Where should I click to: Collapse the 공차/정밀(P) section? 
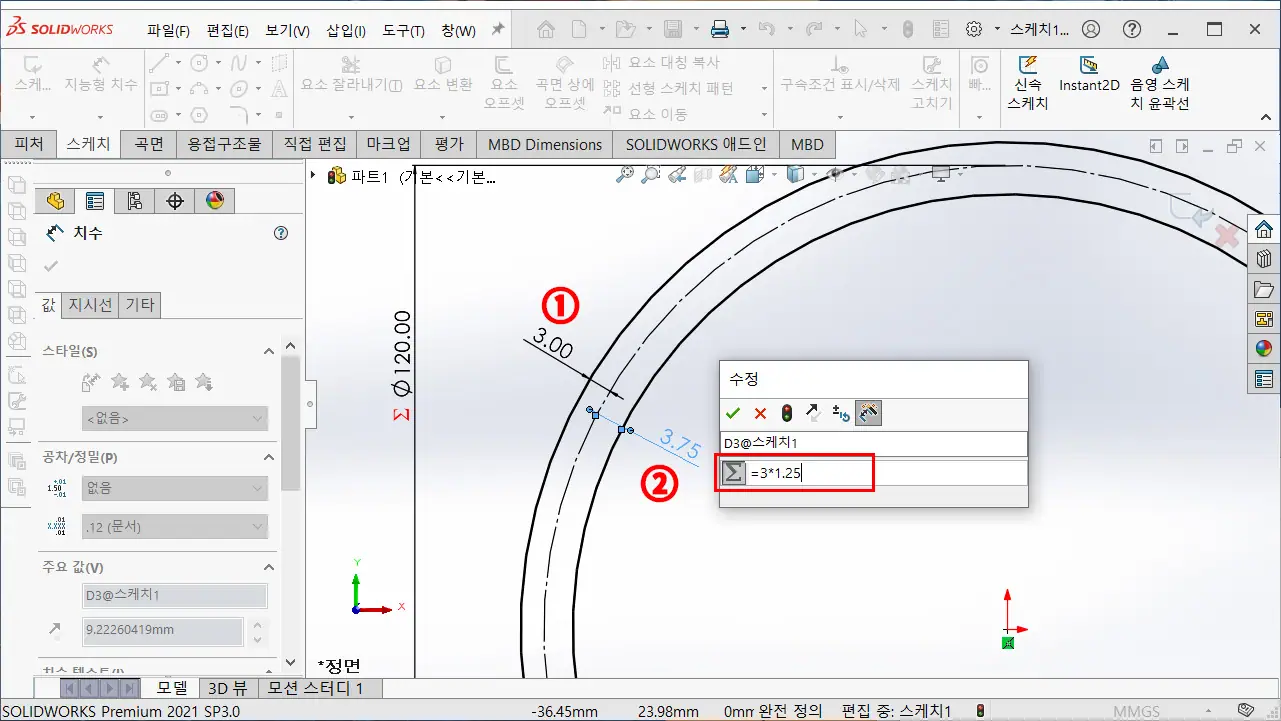pos(268,457)
